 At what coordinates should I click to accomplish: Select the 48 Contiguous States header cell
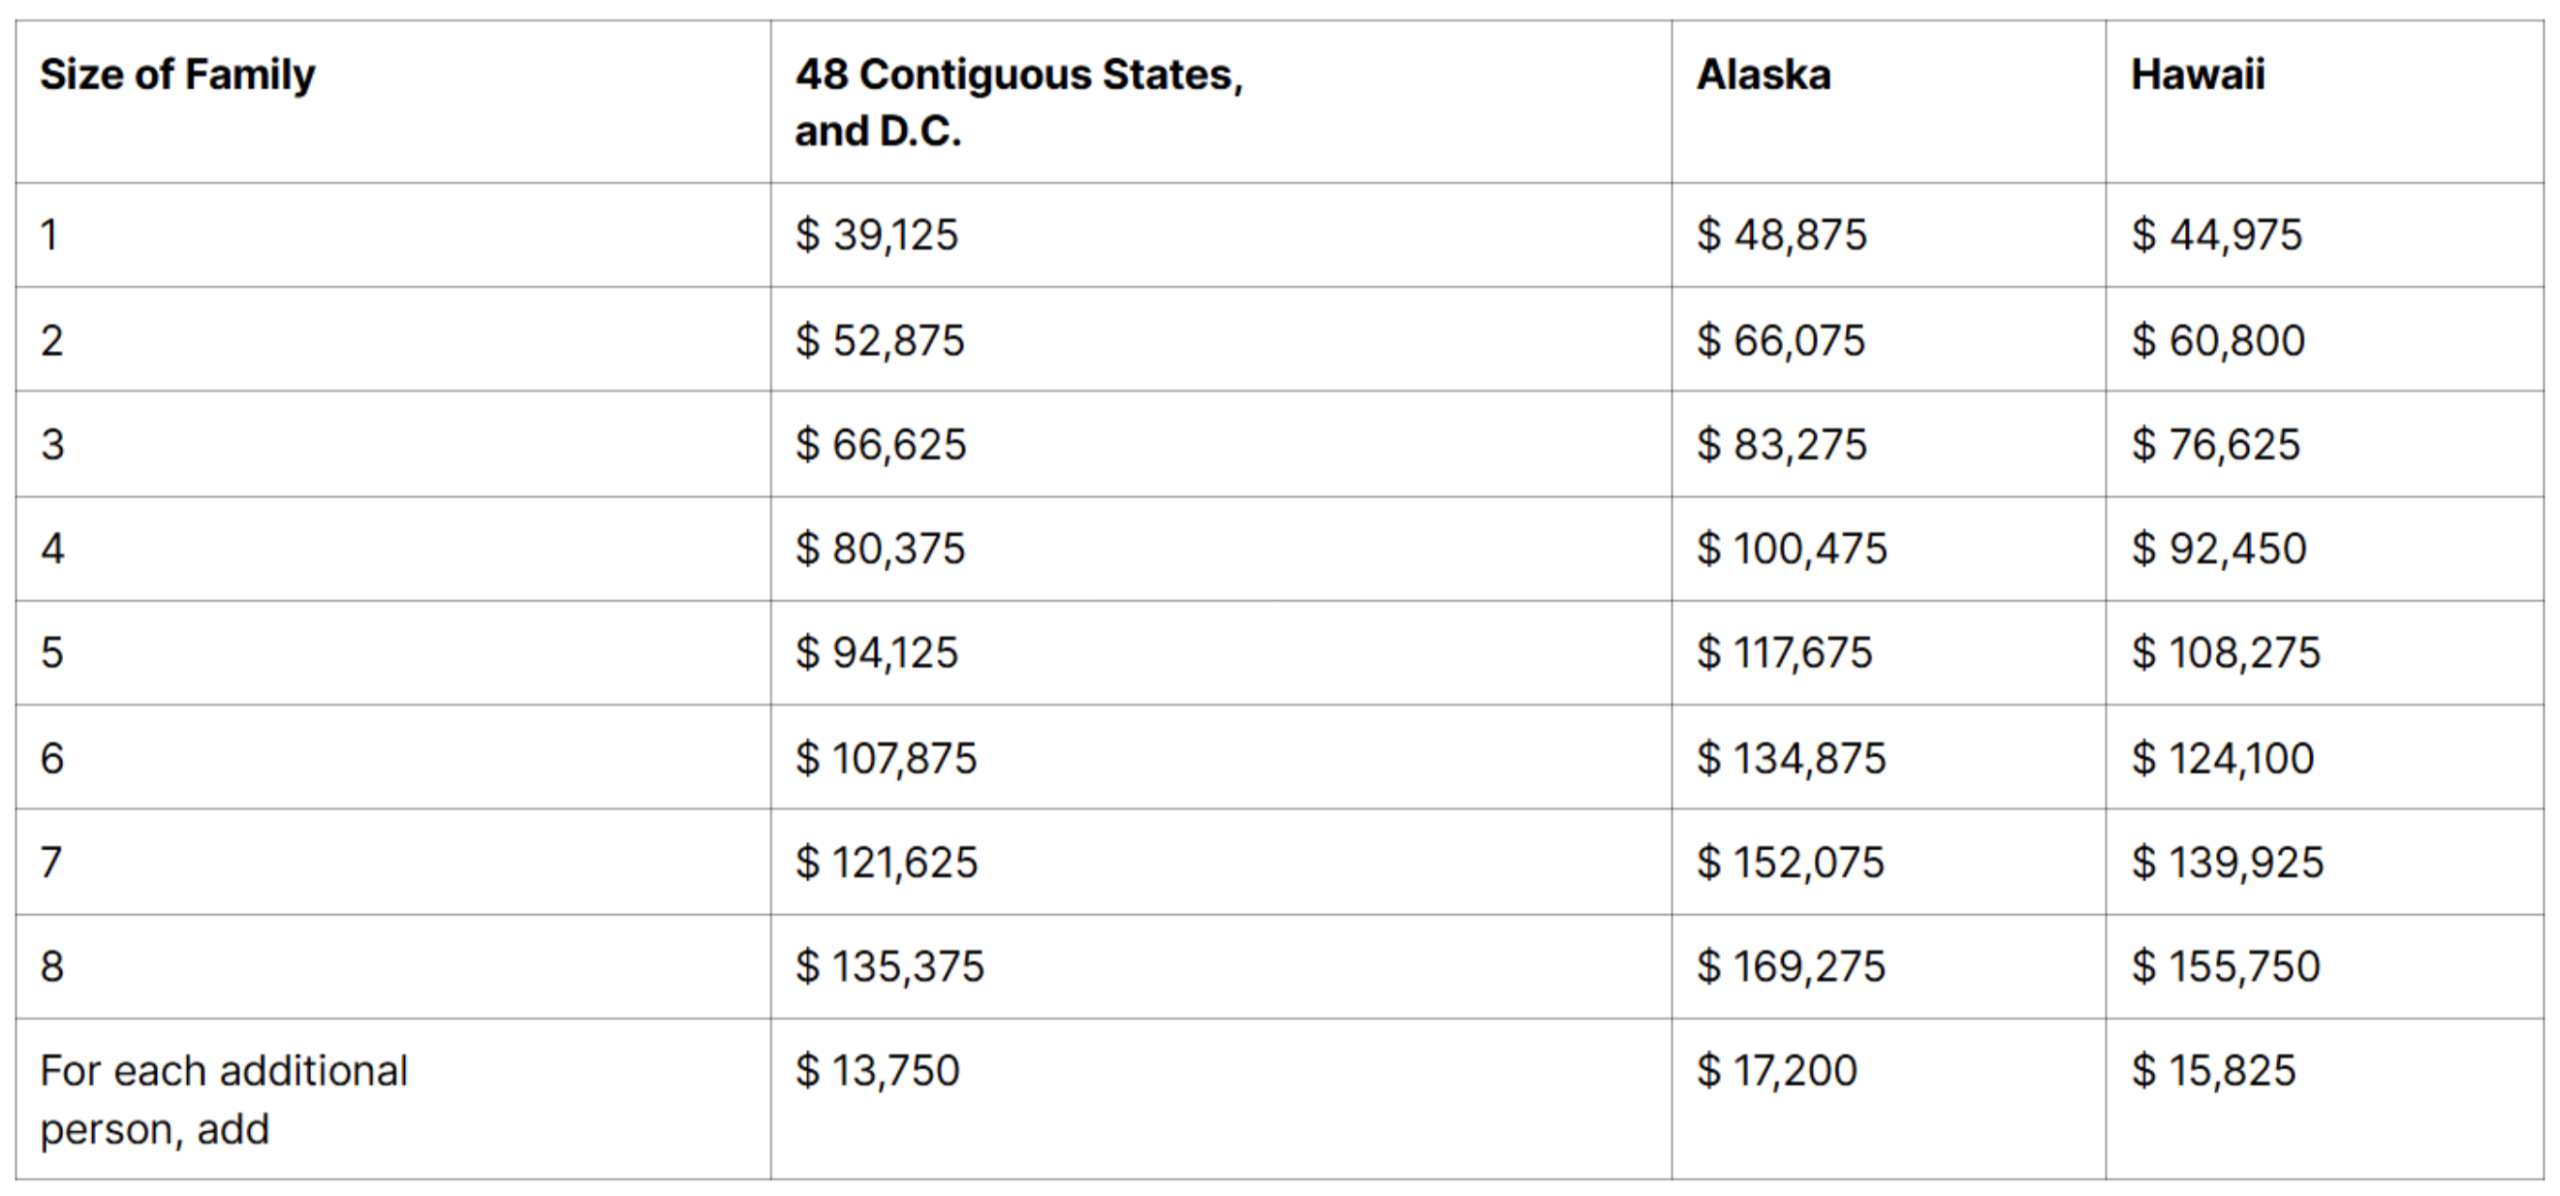point(1017,102)
